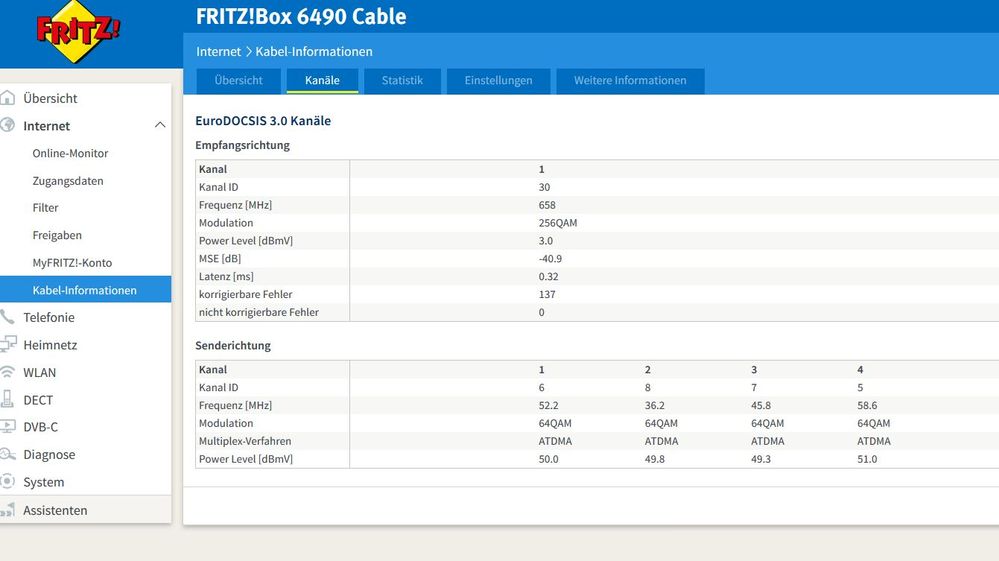The height and width of the screenshot is (561, 999).
Task: Click the Diagnose icon
Action: pyautogui.click(x=8, y=454)
